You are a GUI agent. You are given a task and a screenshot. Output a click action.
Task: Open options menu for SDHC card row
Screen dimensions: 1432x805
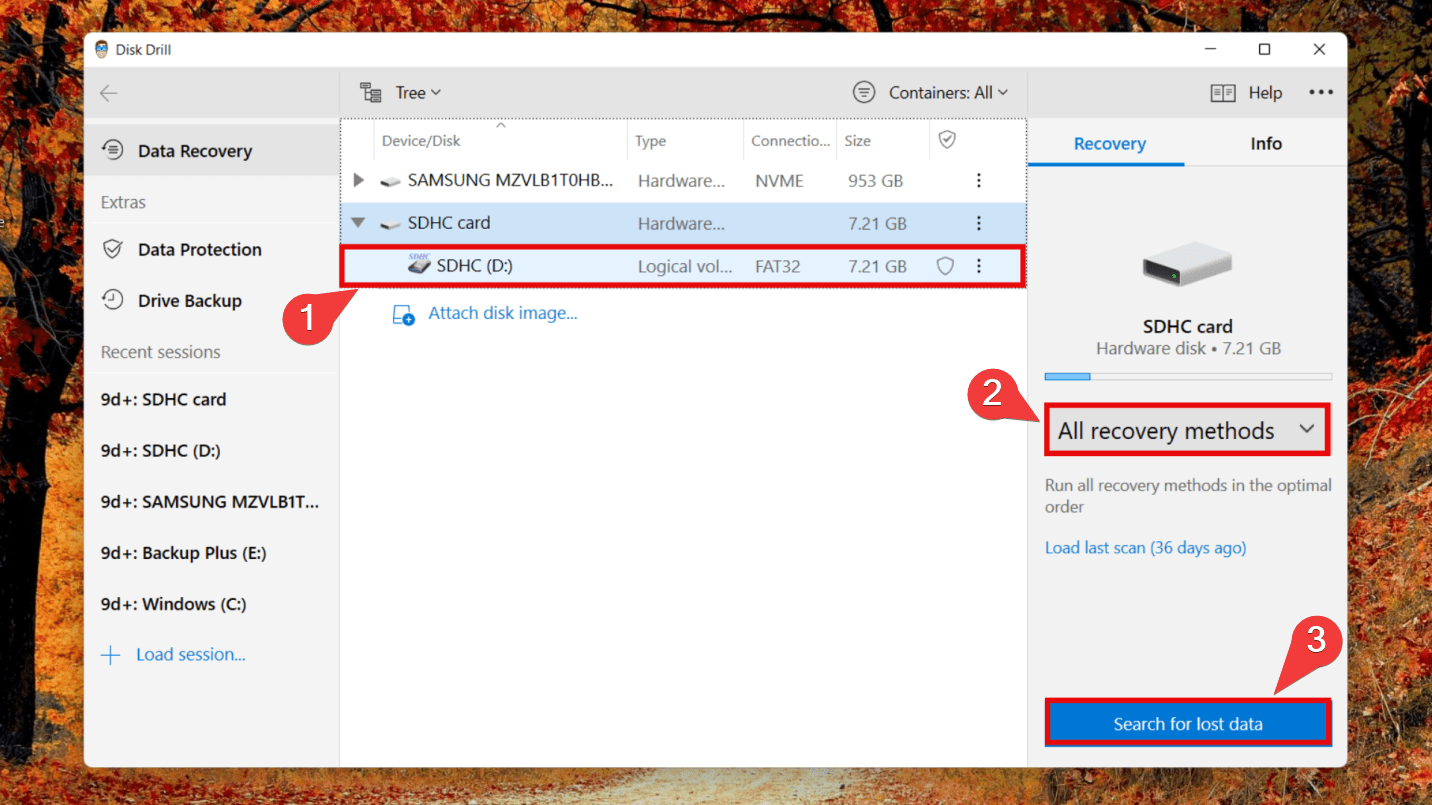pyautogui.click(x=979, y=223)
